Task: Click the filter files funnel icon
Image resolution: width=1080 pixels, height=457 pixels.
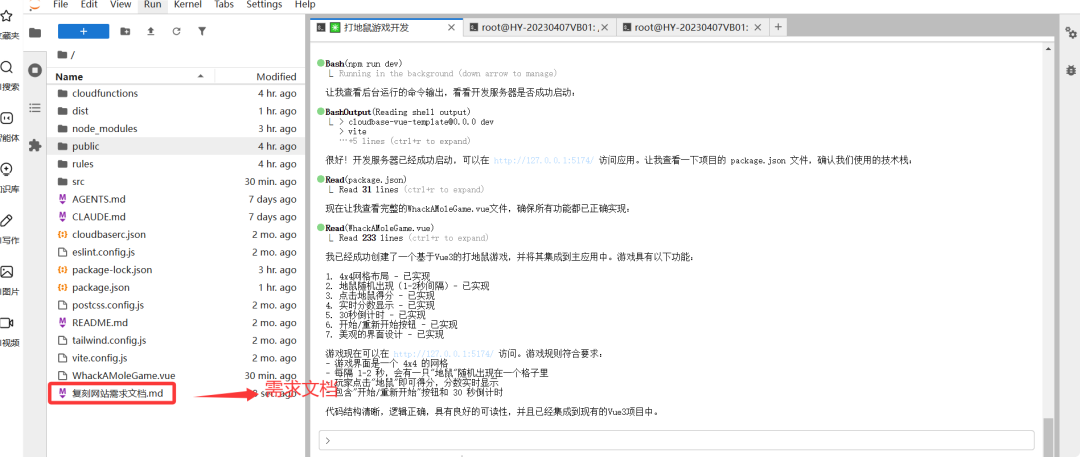Action: [x=202, y=31]
